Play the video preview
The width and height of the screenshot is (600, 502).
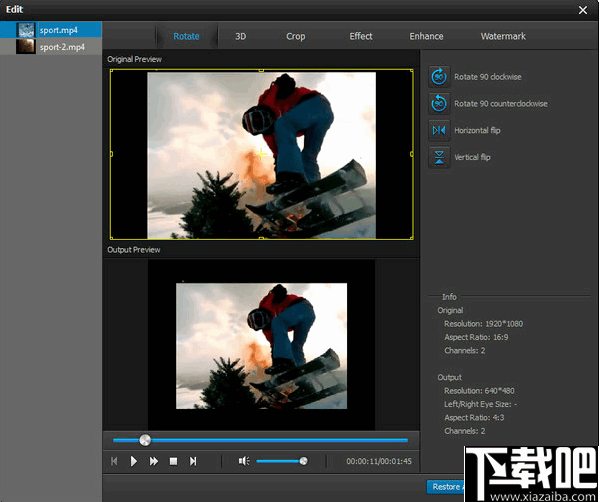click(134, 461)
